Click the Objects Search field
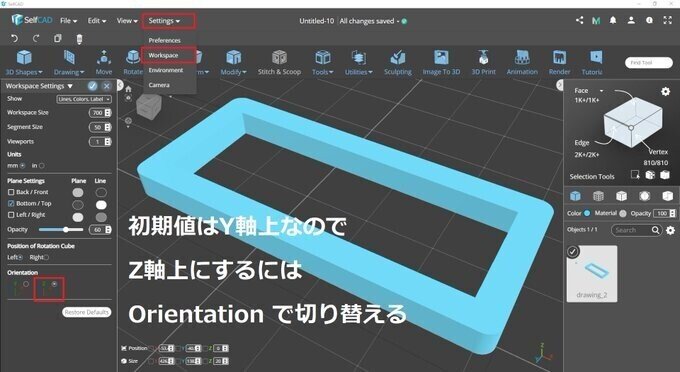The width and height of the screenshot is (680, 372). (636, 230)
